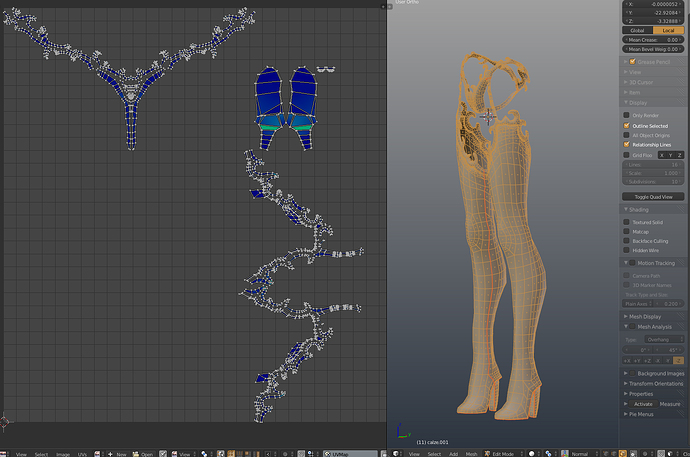Select Local transform space

point(668,30)
